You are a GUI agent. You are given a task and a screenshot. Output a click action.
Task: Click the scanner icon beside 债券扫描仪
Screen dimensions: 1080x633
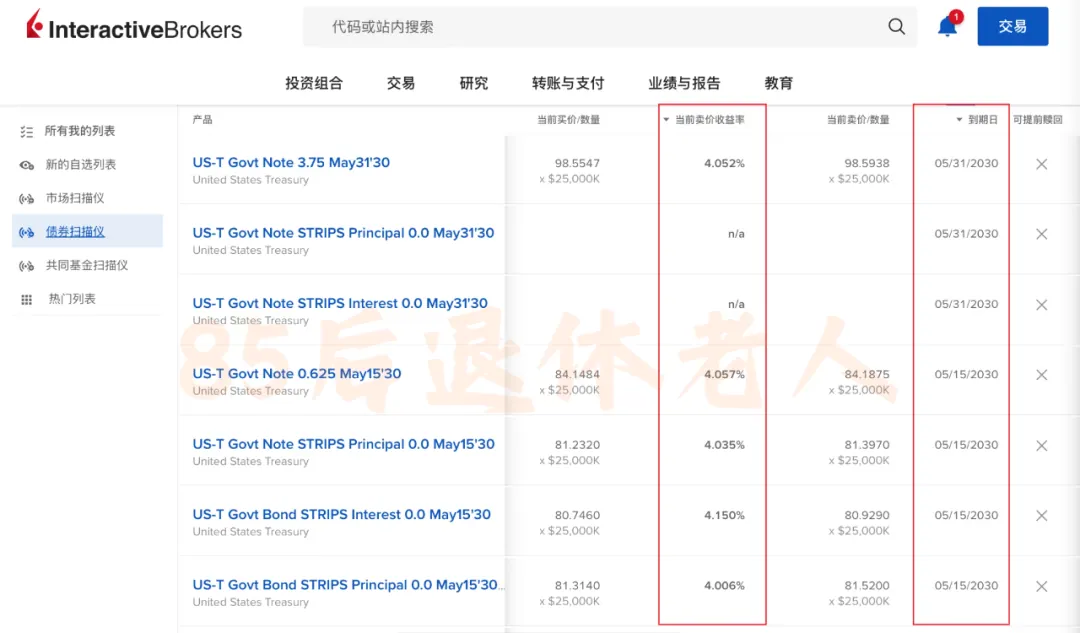click(x=26, y=232)
